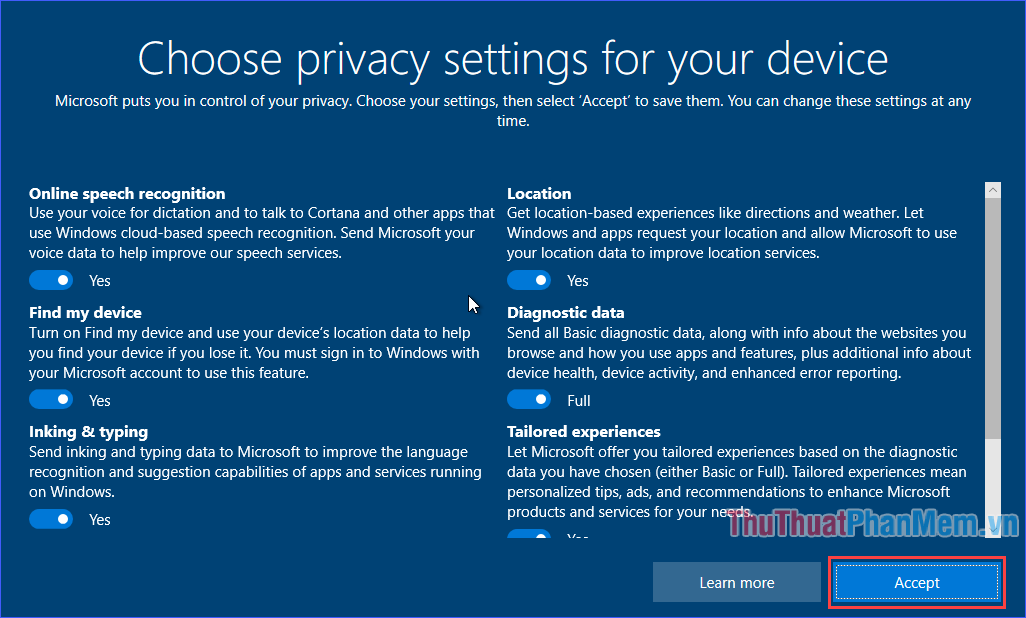Click the Yes label beside Inking & typing
This screenshot has width=1026, height=618.
pos(99,519)
